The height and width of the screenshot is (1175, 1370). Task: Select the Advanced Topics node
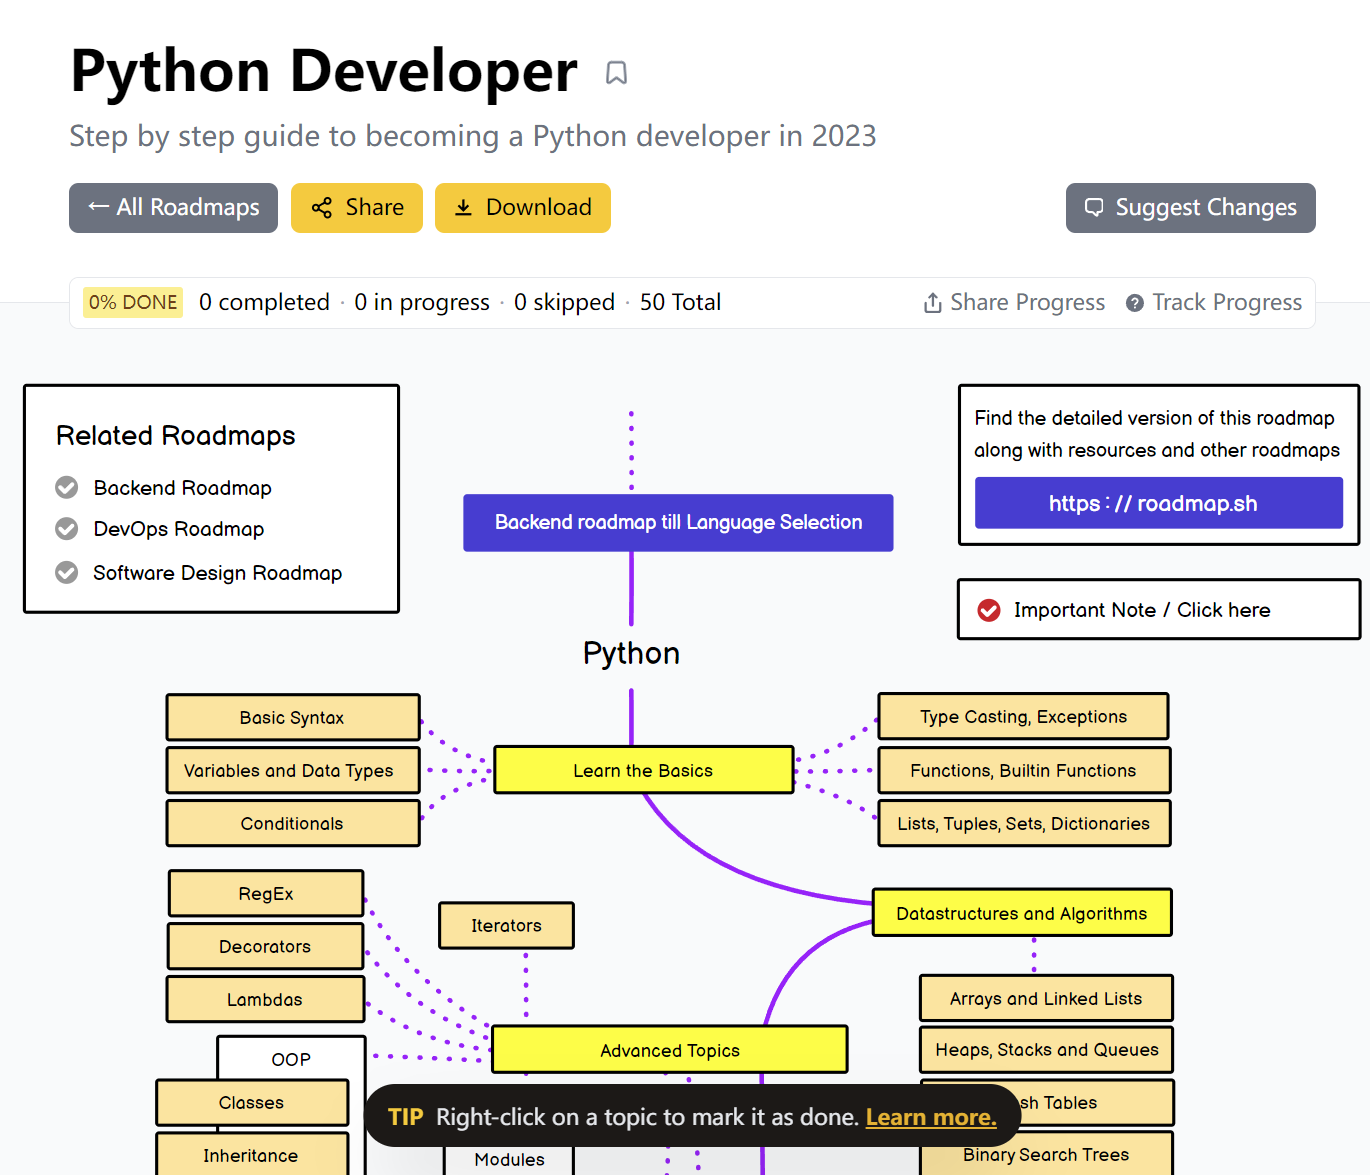[670, 1050]
